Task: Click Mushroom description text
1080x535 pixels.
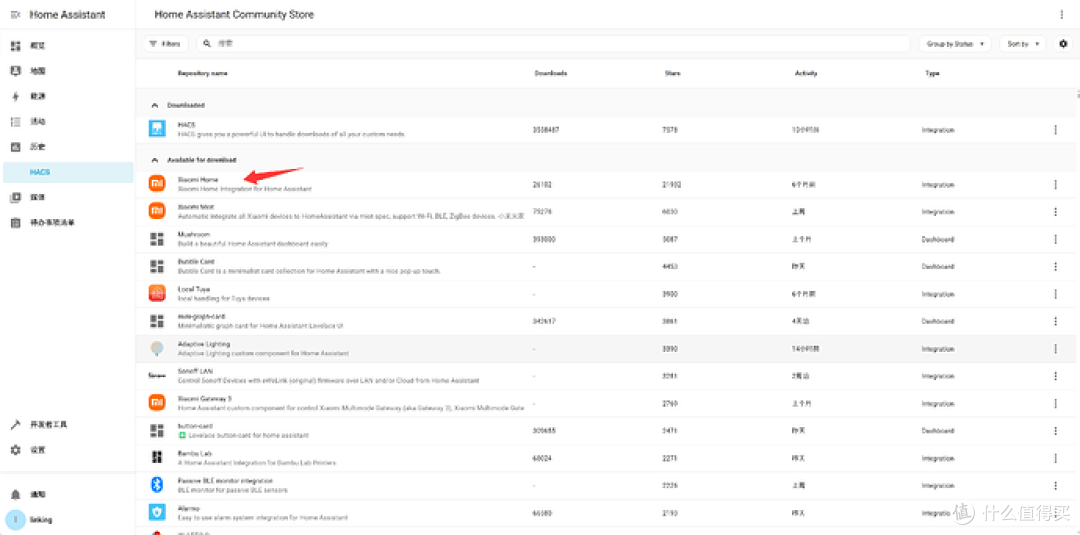Action: pos(253,244)
